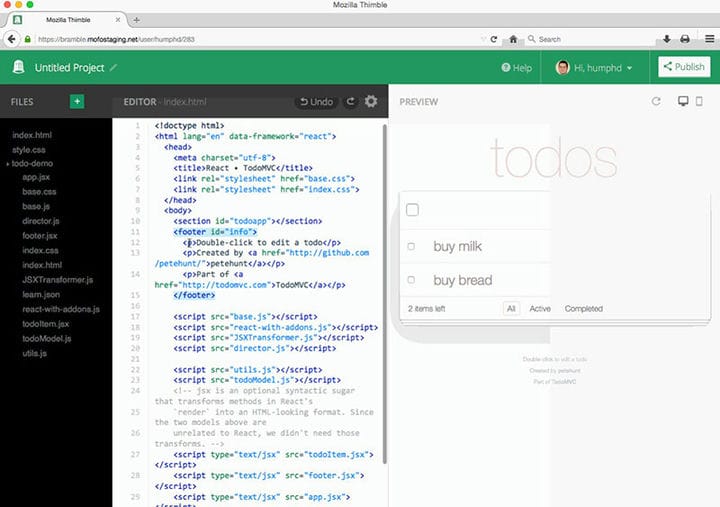
Task: Open base.js file
Action: coord(36,207)
